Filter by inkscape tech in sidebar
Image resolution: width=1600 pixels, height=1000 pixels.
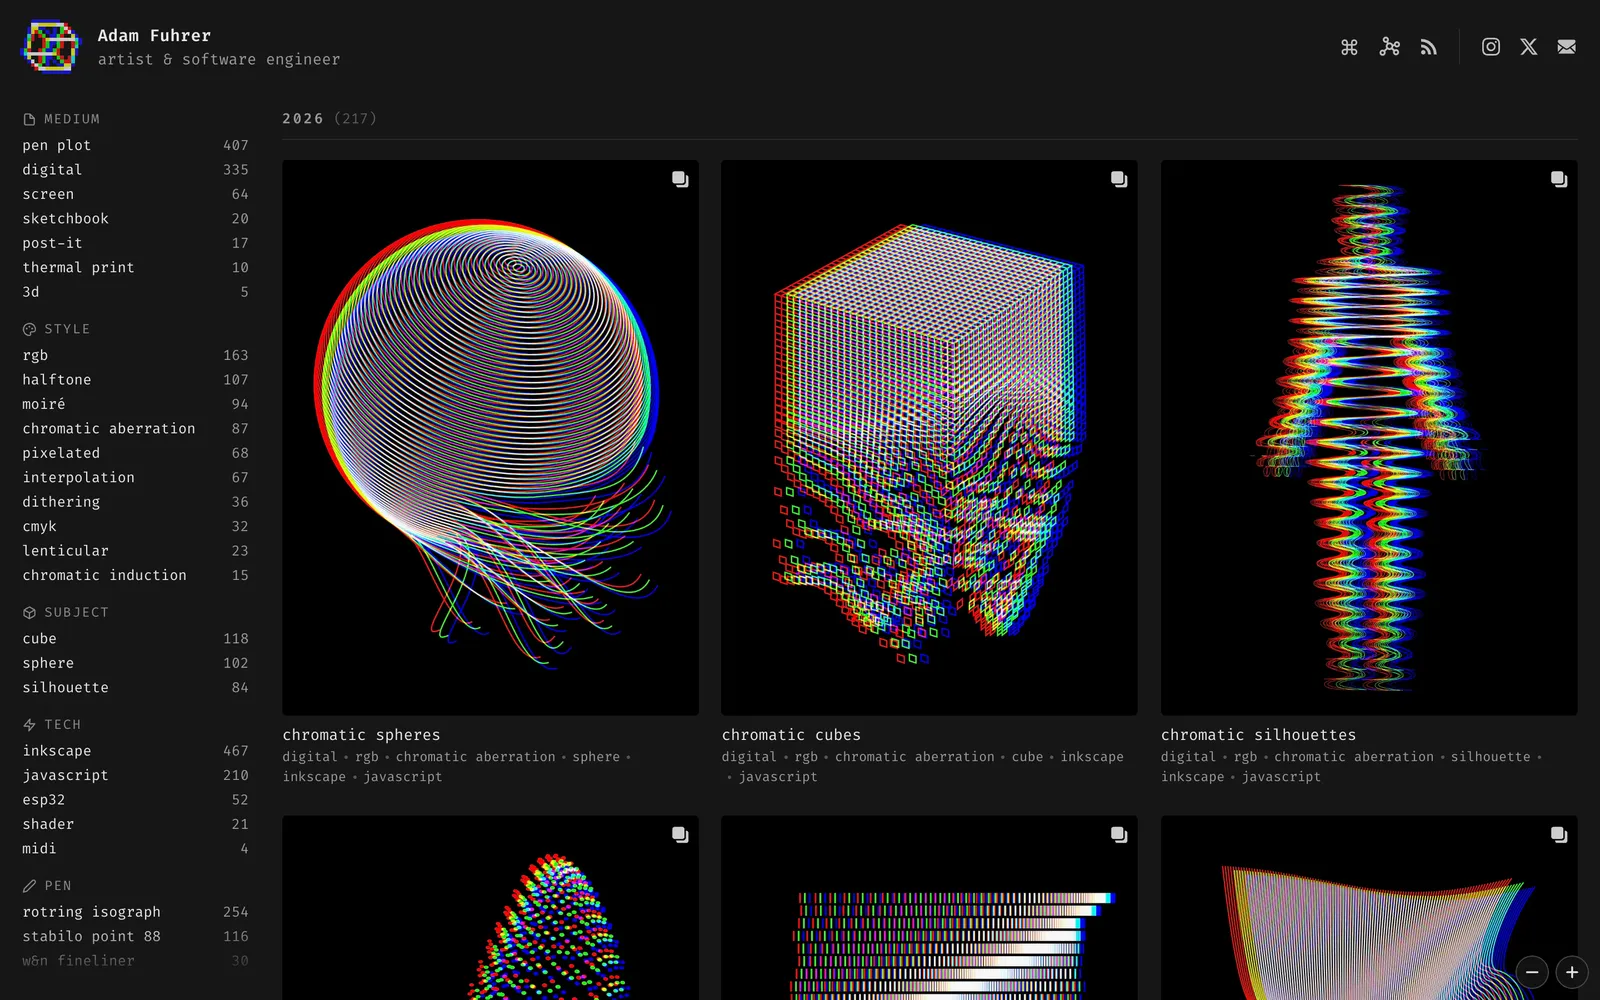135,750
